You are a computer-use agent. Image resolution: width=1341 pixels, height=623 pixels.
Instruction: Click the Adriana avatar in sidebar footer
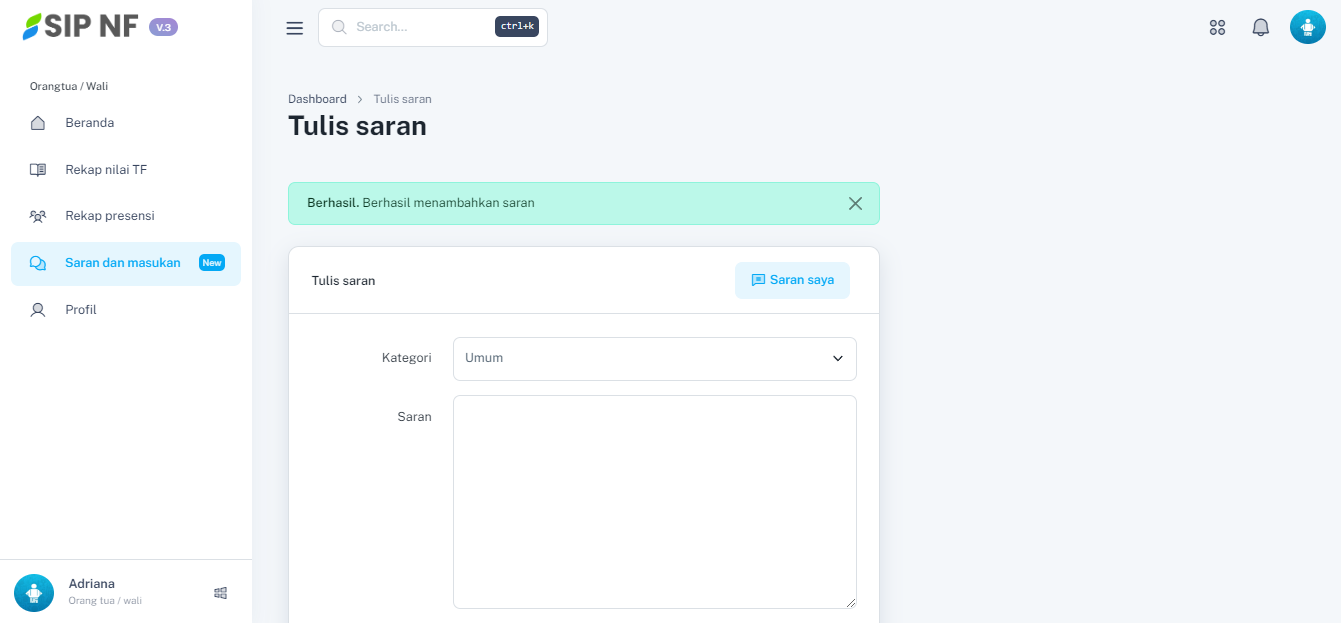point(34,592)
